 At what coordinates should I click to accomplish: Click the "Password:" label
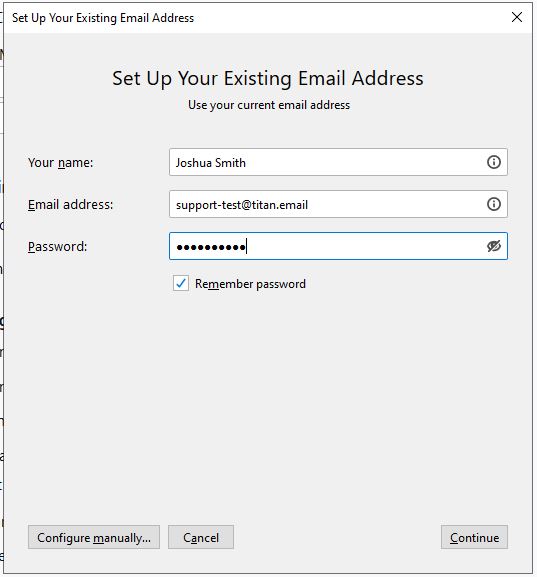pos(57,246)
